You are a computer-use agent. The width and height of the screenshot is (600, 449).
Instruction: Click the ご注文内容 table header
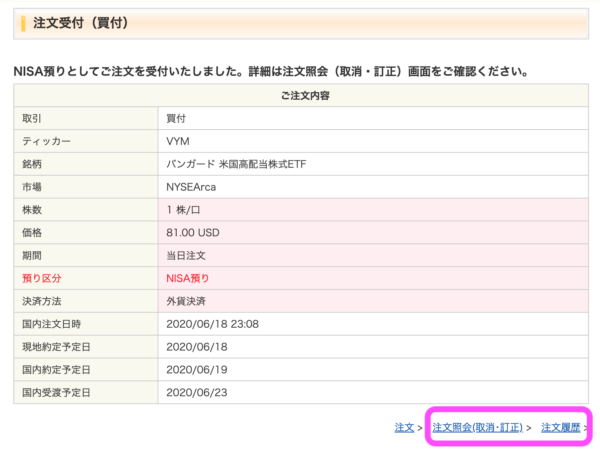coord(305,96)
